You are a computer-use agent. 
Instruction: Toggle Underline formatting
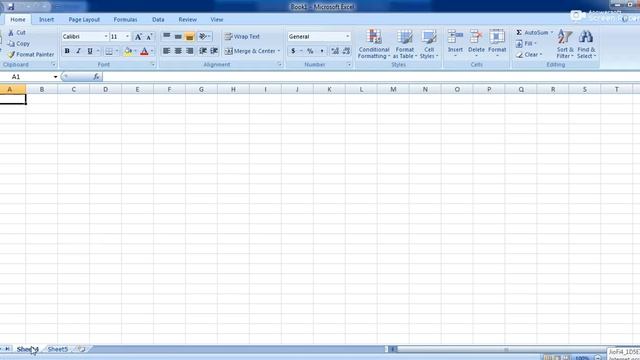point(89,51)
